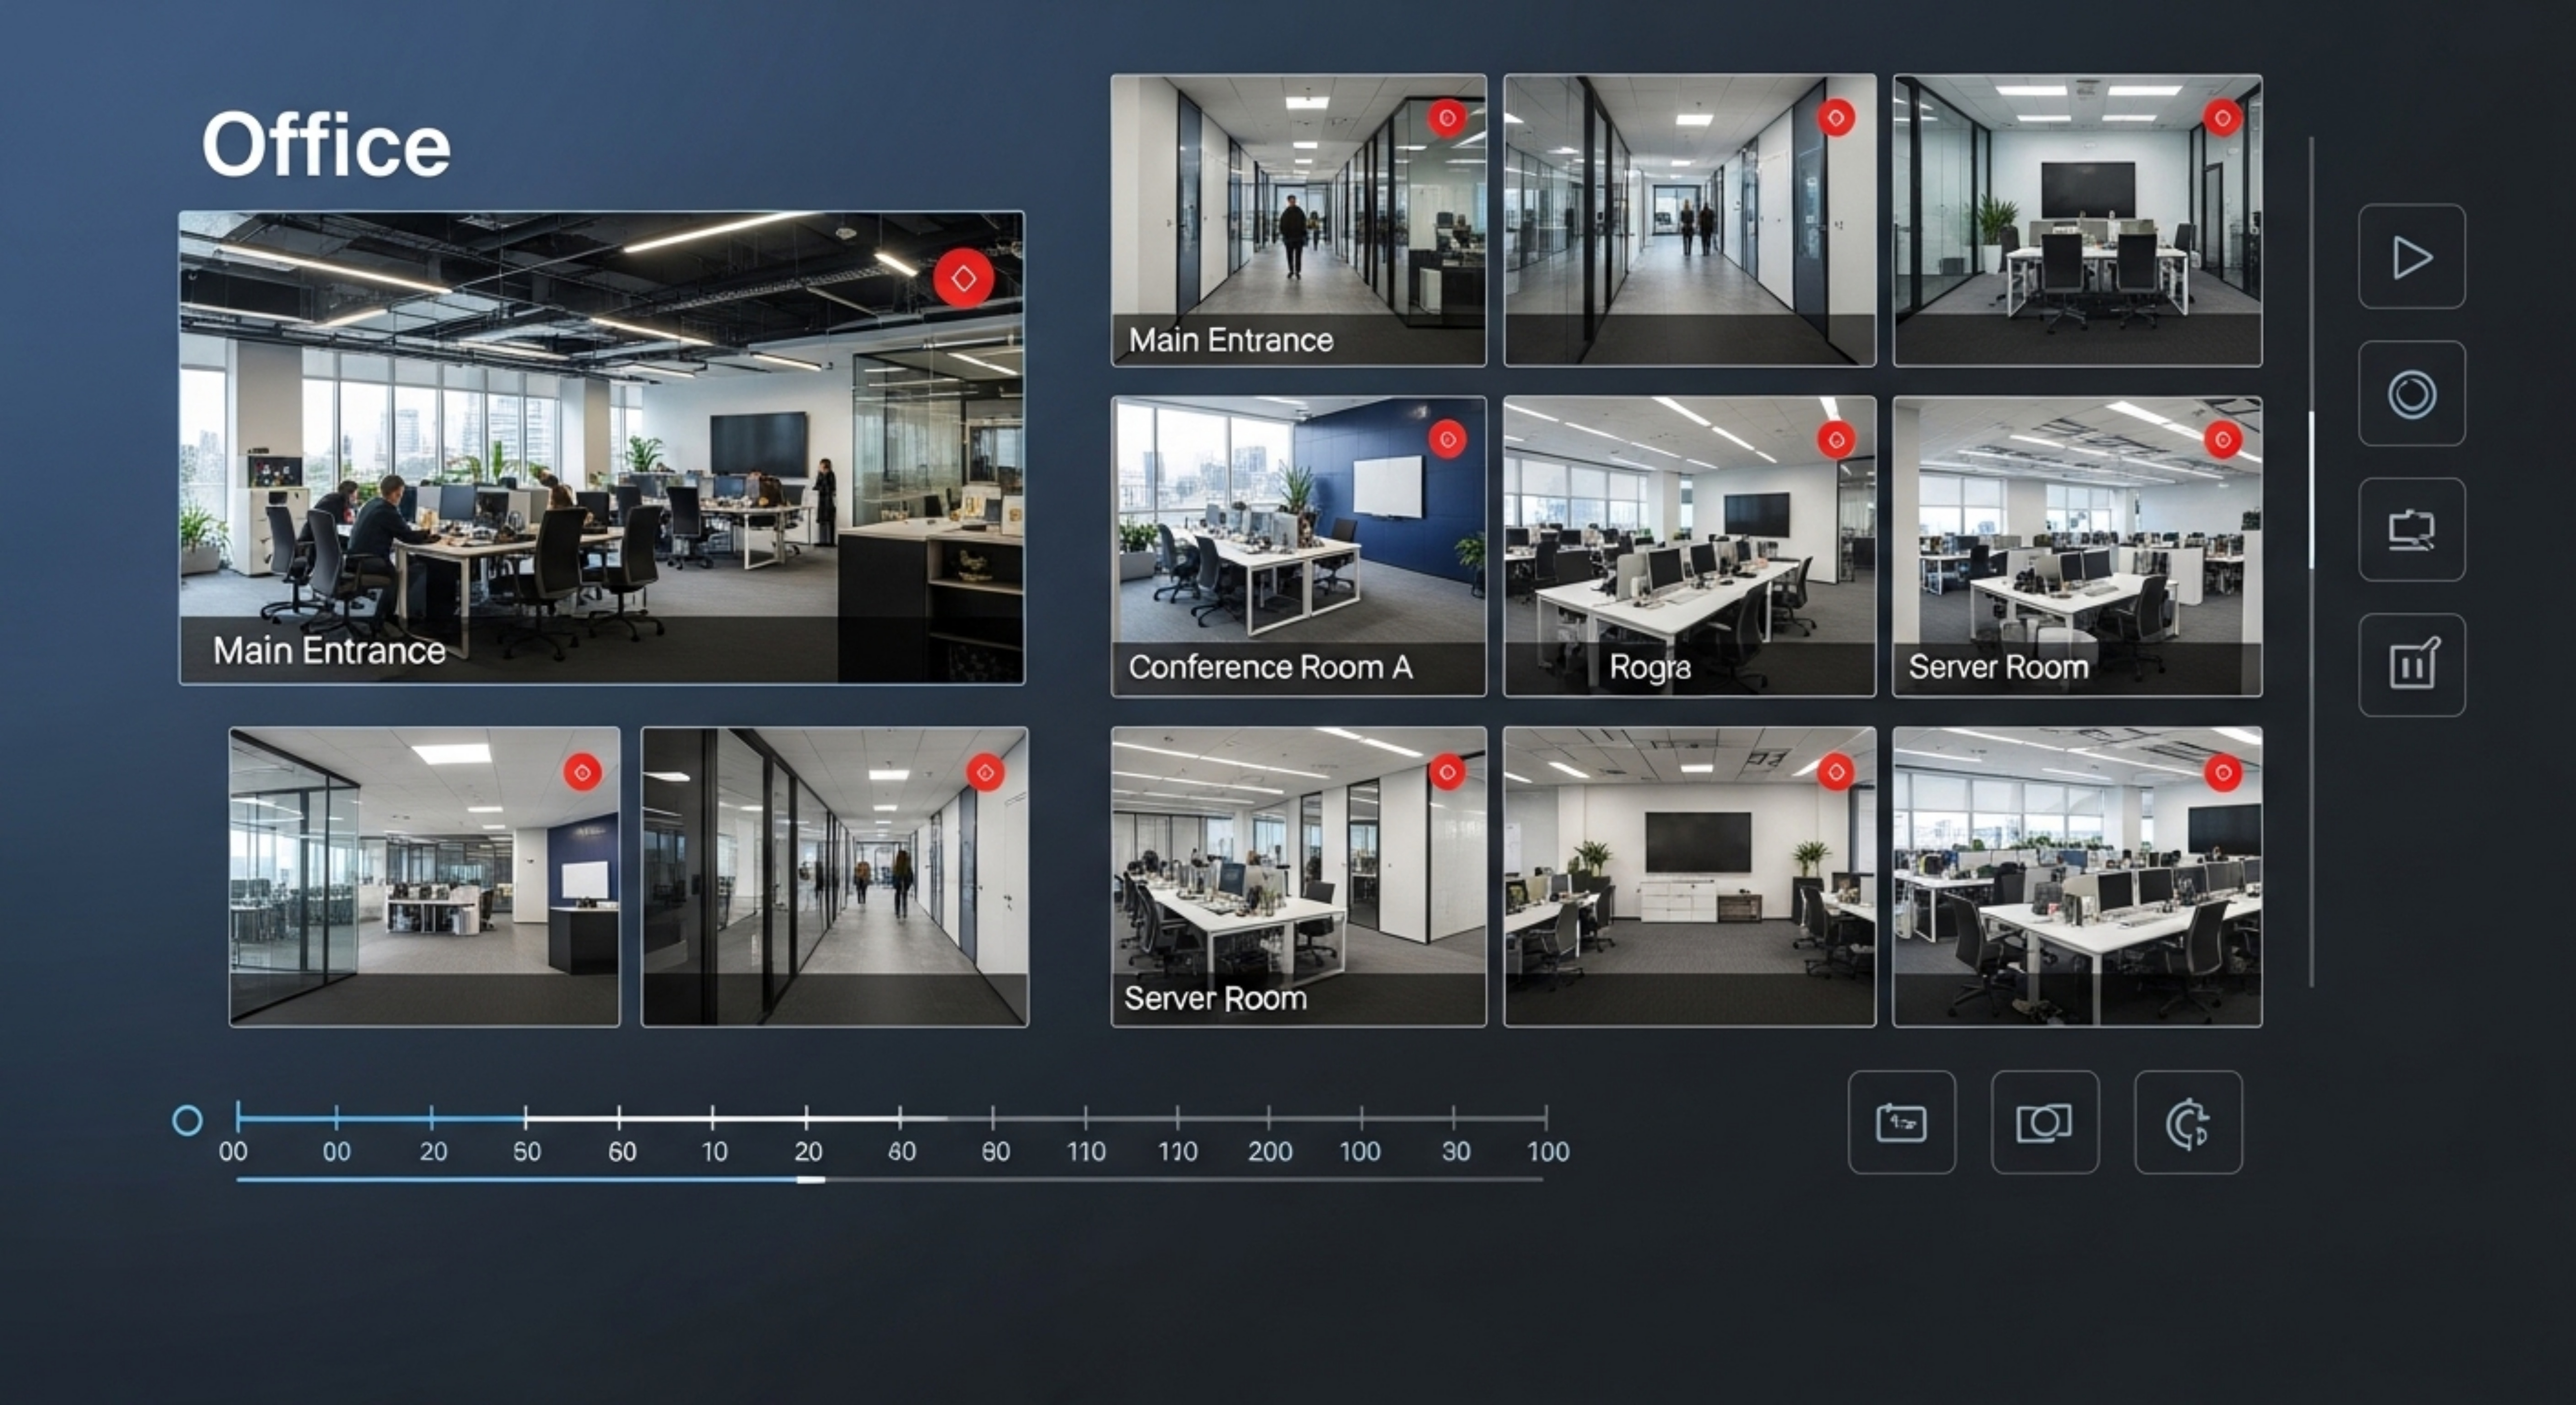Toggle record indicator on Rogra tile
Screen dimensions: 2576x1405
(1836, 439)
